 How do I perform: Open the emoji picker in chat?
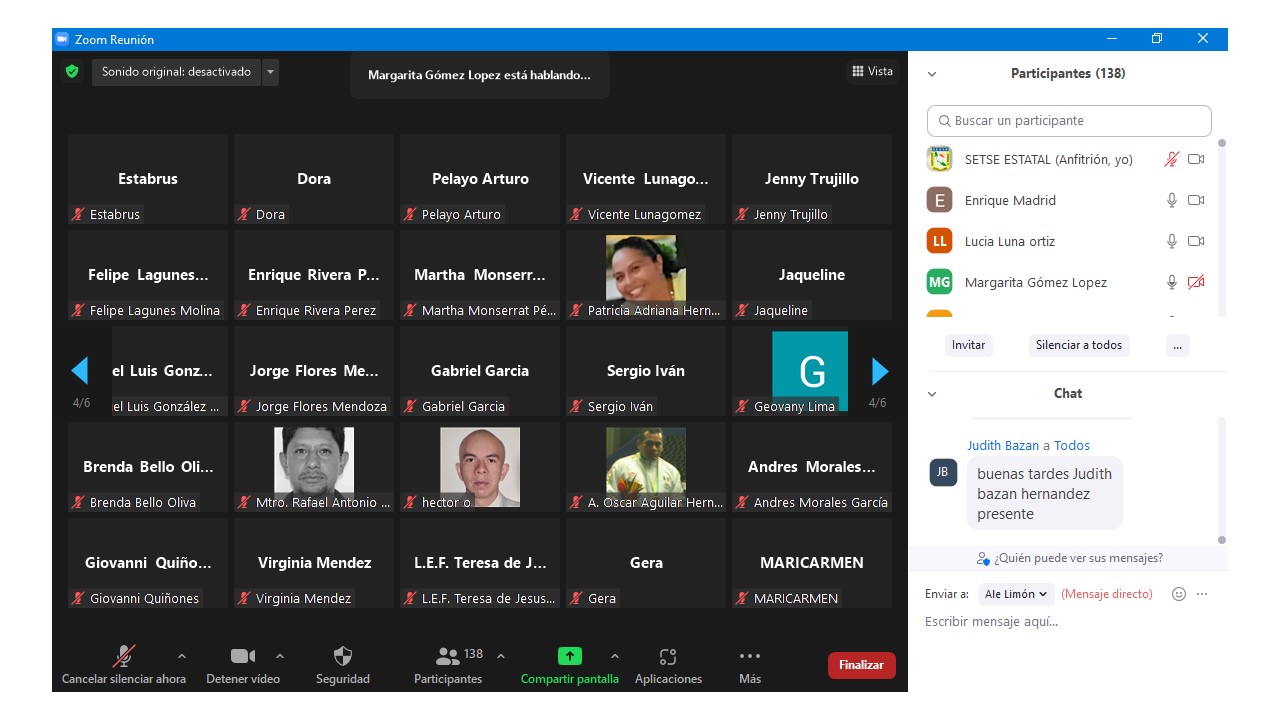coord(1179,594)
